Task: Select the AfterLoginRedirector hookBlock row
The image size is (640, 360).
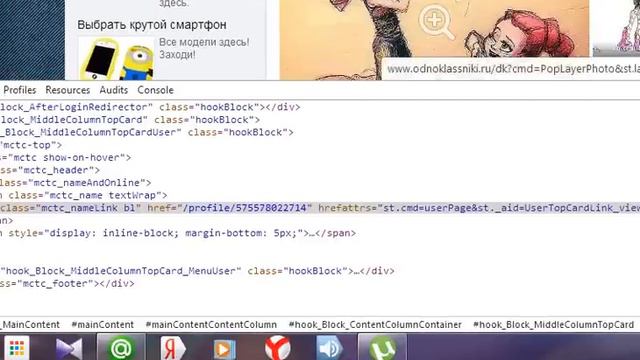Action: coord(150,107)
